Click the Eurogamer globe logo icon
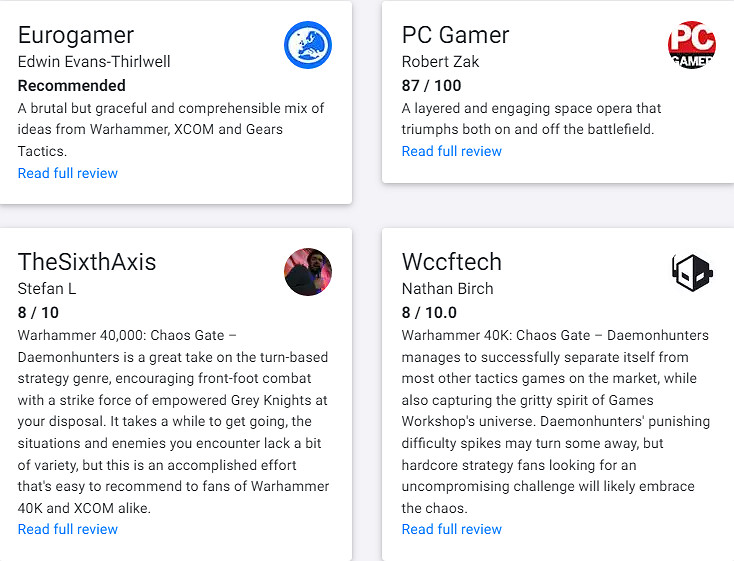This screenshot has width=734, height=561. pyautogui.click(x=308, y=45)
